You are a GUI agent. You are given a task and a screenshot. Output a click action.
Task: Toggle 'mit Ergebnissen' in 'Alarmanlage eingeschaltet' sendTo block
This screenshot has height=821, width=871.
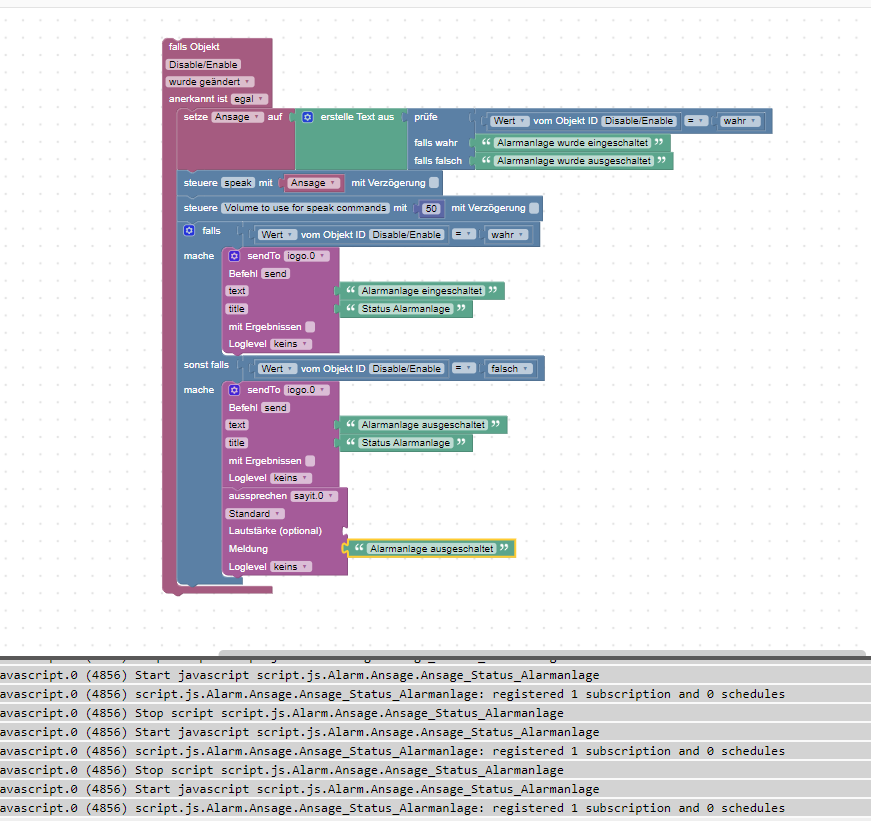coord(311,327)
